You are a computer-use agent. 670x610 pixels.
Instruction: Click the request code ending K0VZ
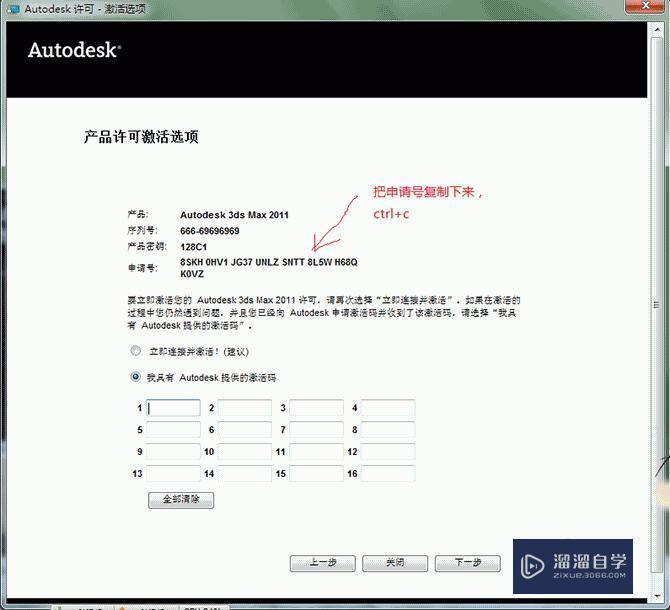[192, 274]
